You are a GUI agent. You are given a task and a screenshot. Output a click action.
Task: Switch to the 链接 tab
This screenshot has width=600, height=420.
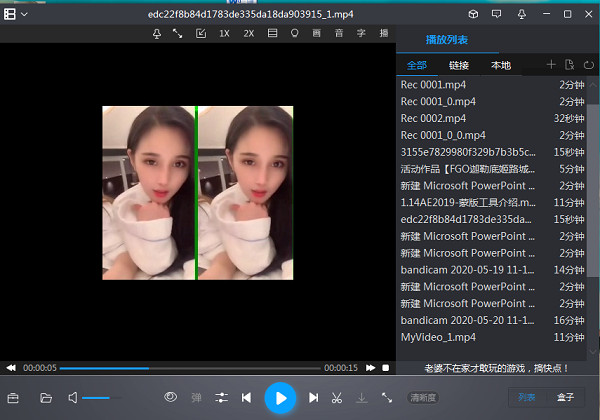point(459,65)
